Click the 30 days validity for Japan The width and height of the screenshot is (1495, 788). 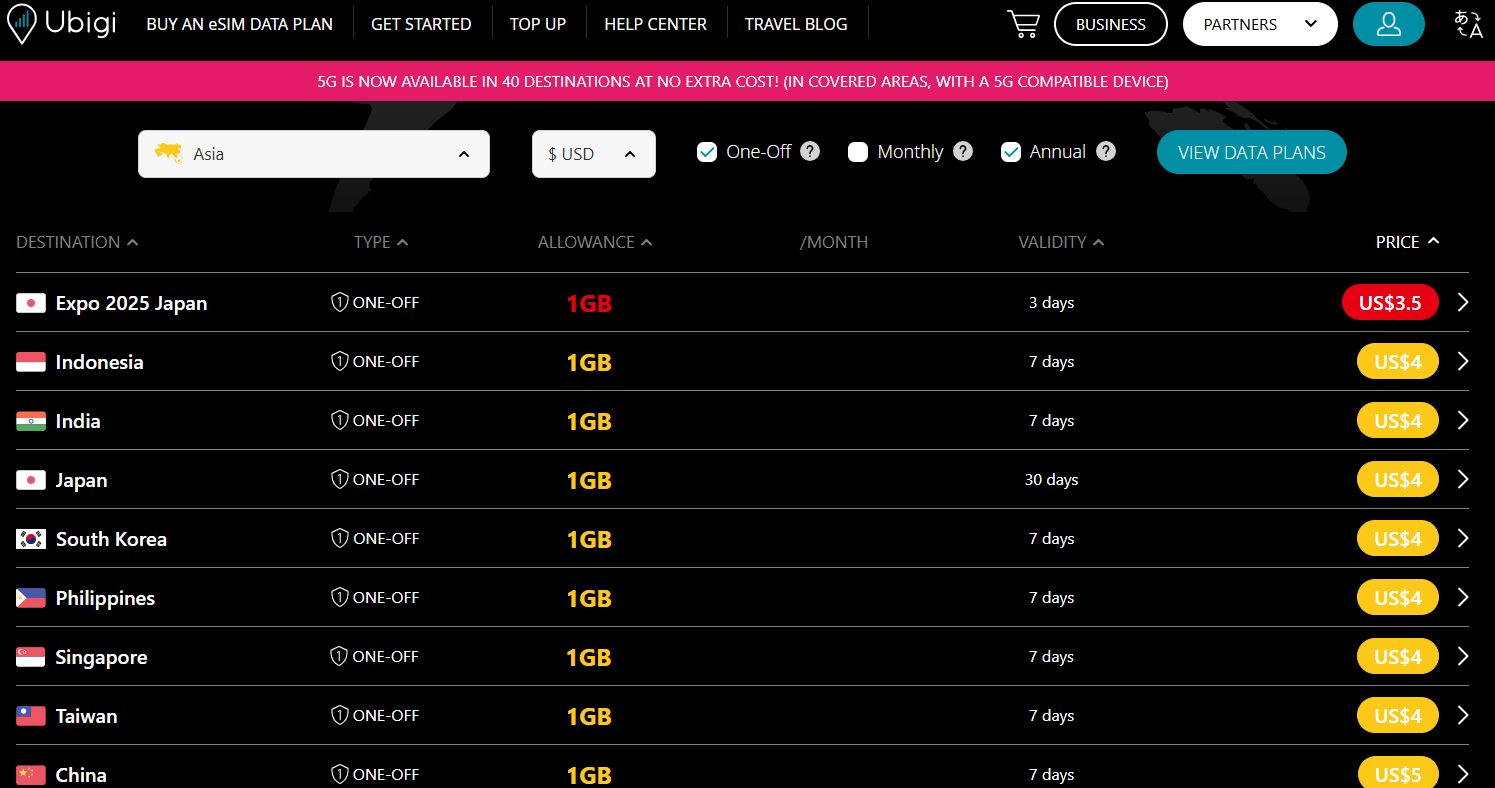1051,480
